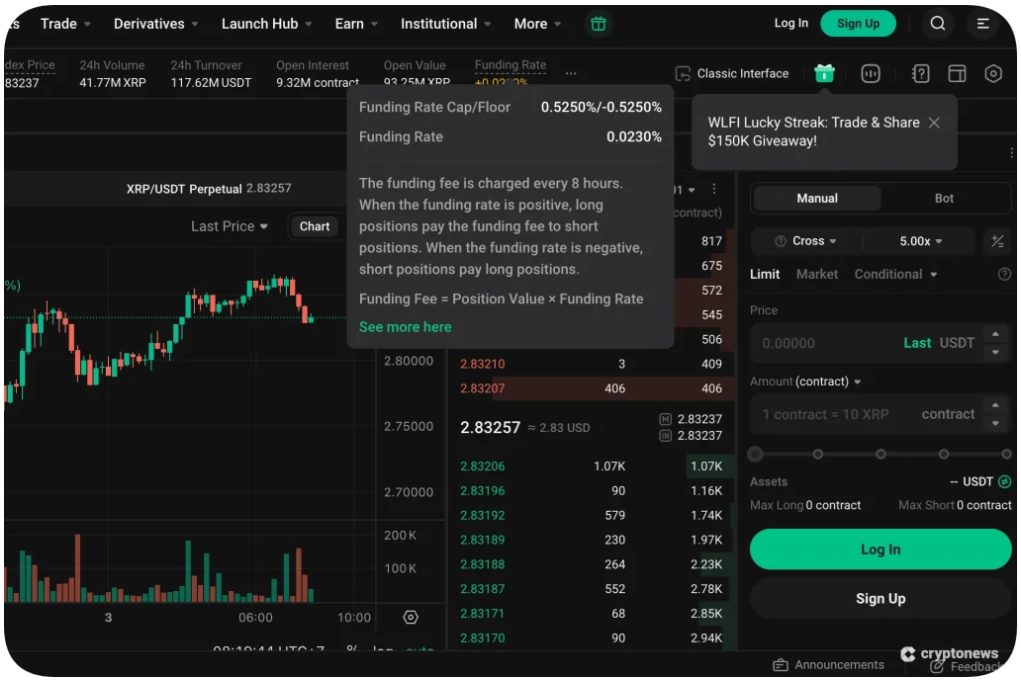Open chart axis settings gear icon

pyautogui.click(x=410, y=617)
